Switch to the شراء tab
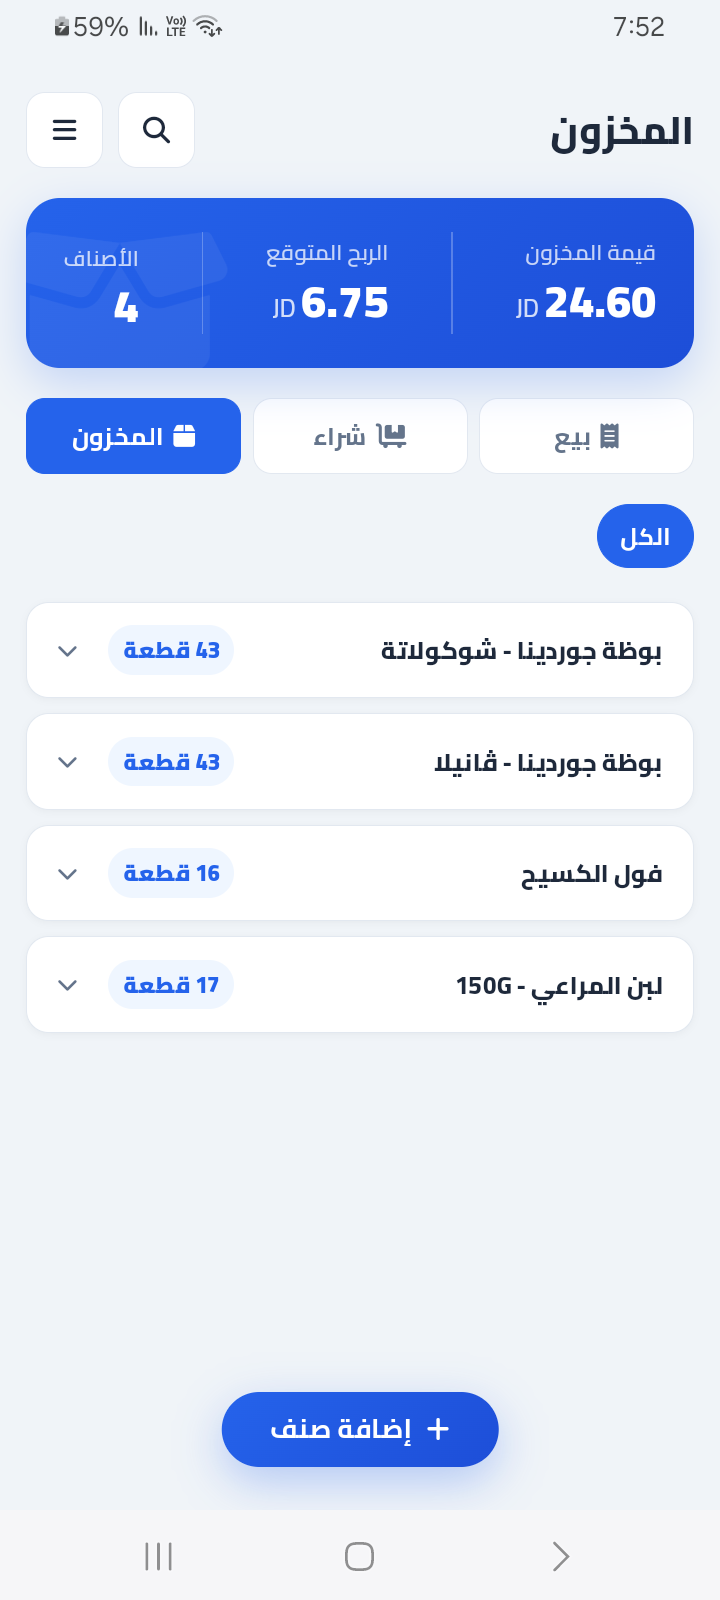This screenshot has width=720, height=1600. [360, 436]
